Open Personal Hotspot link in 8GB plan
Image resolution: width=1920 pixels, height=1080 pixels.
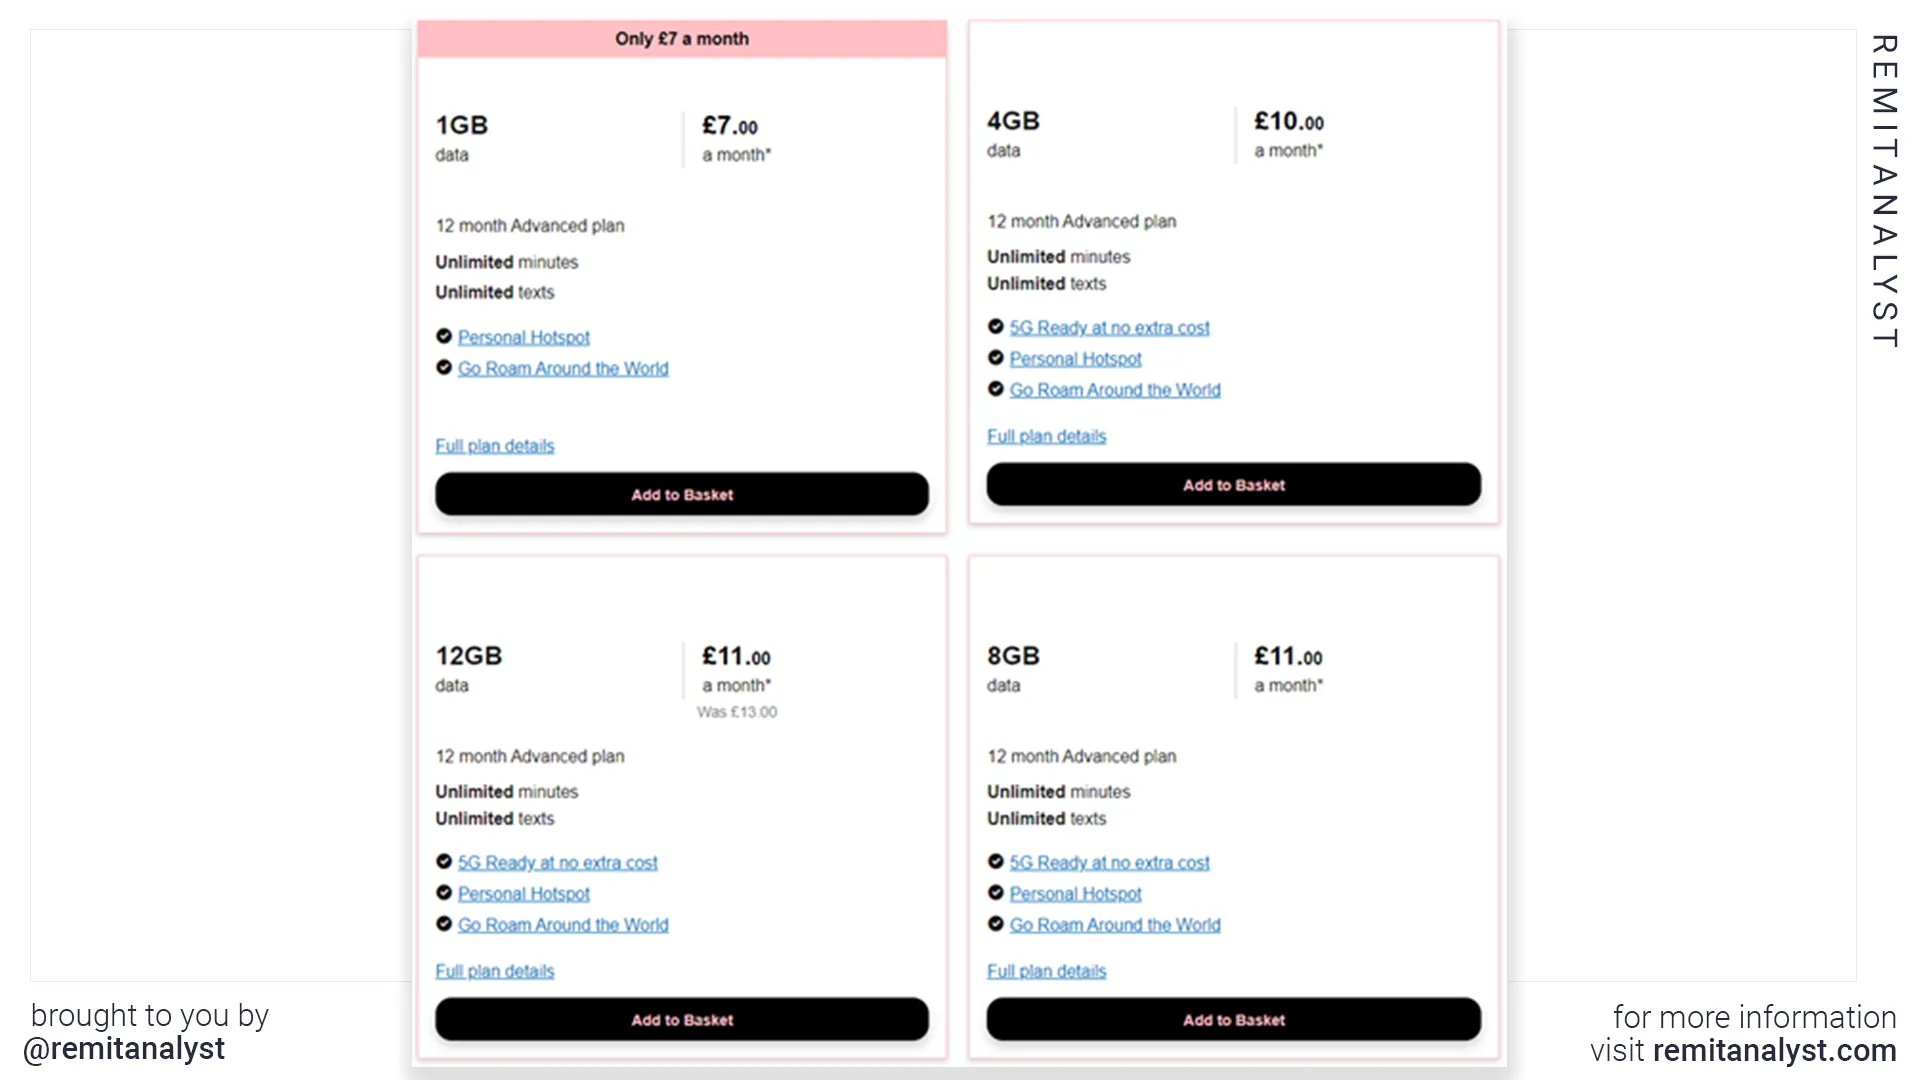pyautogui.click(x=1076, y=893)
